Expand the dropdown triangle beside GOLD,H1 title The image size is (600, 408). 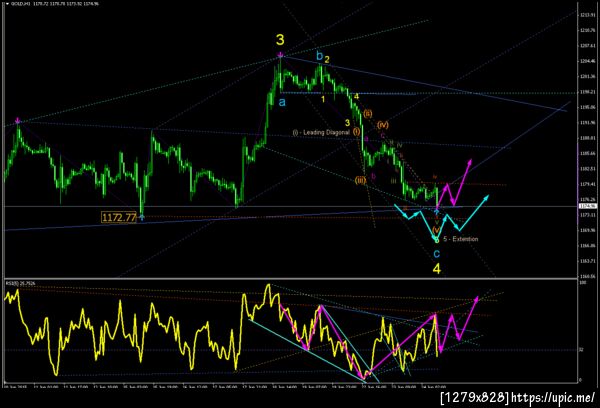coord(7,4)
